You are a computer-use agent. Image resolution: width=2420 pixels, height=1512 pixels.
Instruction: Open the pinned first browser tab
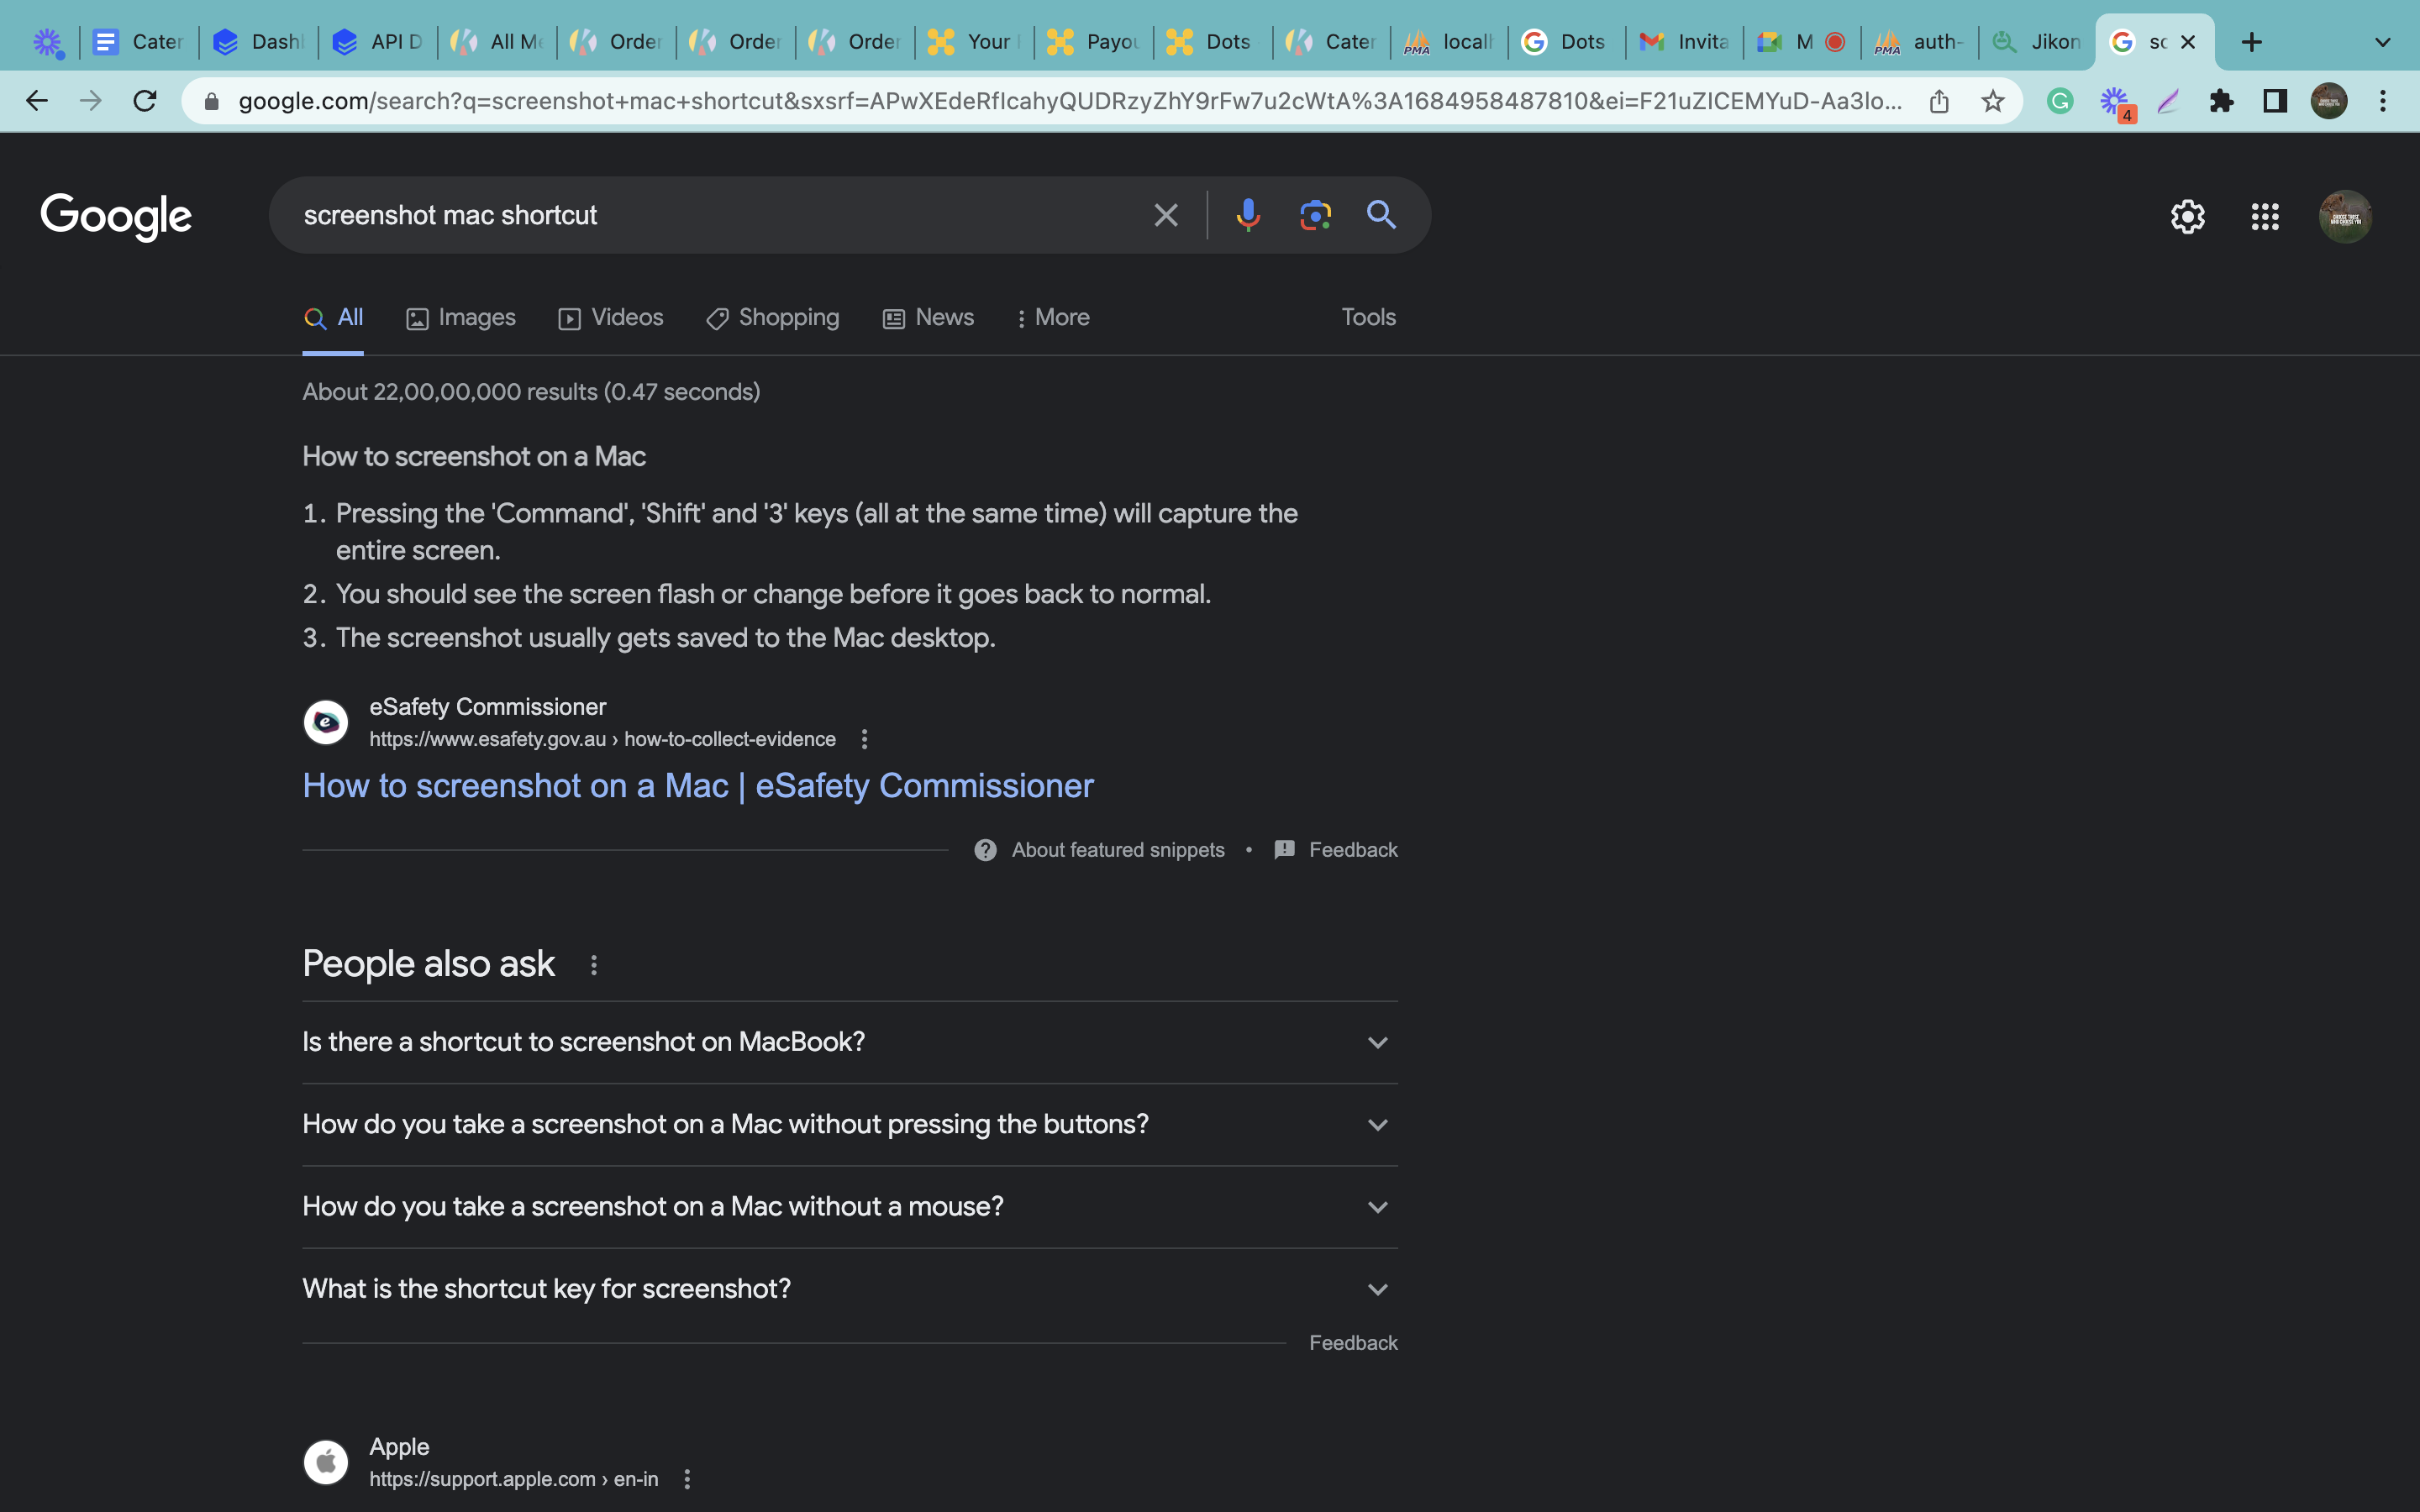[x=48, y=42]
